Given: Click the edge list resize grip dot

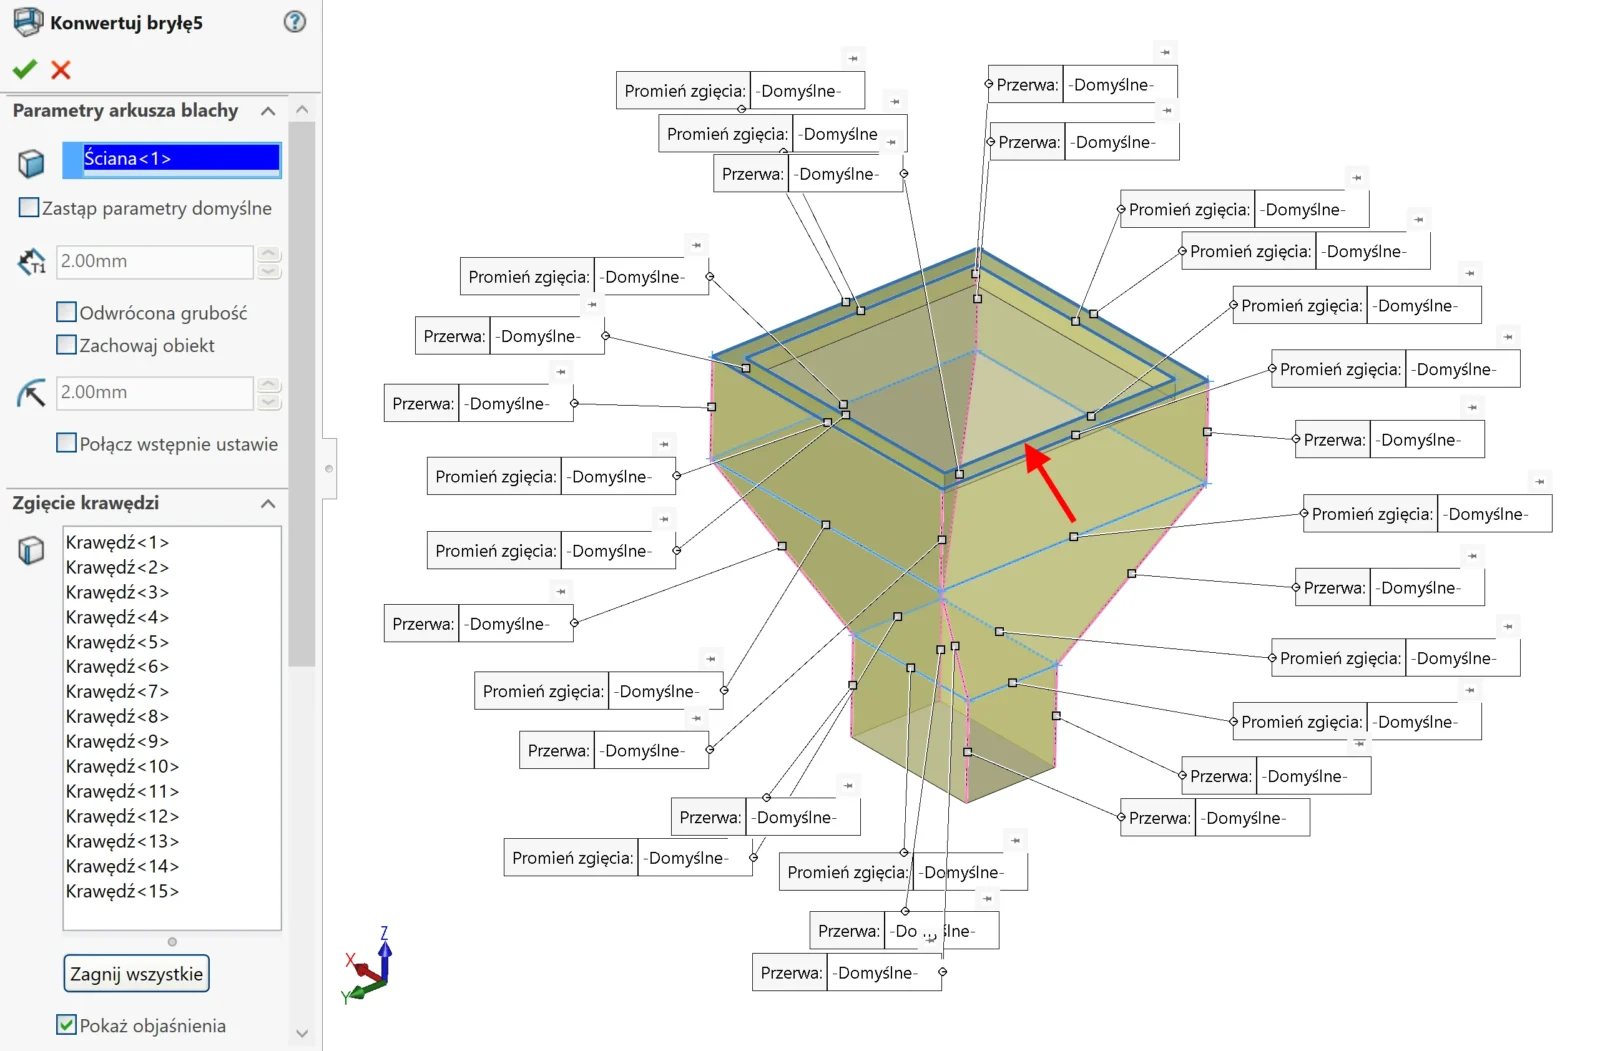Looking at the screenshot, I should 172,942.
